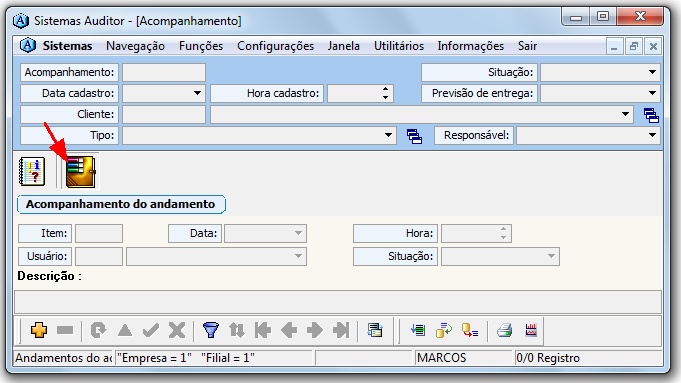Open the golden organizer book icon
This screenshot has width=681, height=383.
tap(81, 172)
